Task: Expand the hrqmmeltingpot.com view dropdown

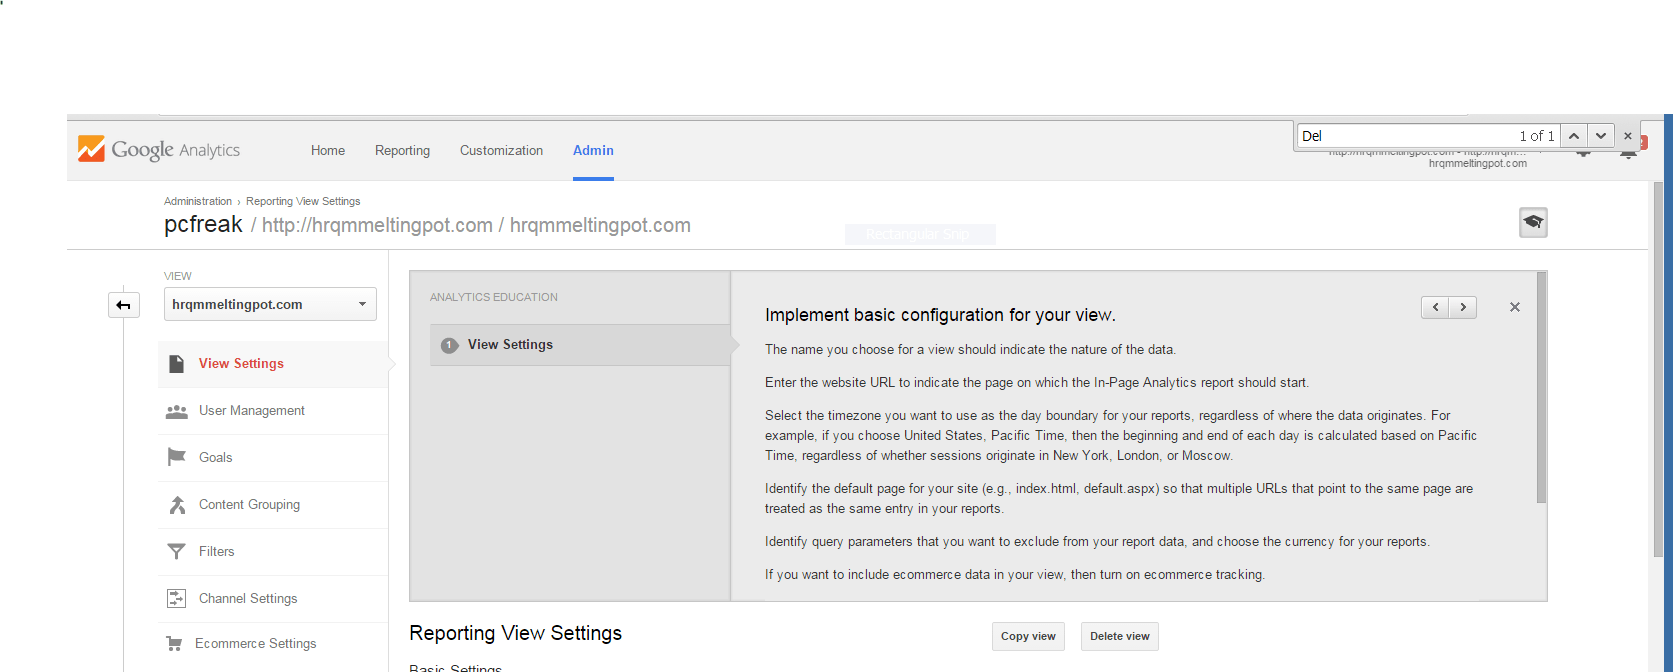Action: click(270, 304)
